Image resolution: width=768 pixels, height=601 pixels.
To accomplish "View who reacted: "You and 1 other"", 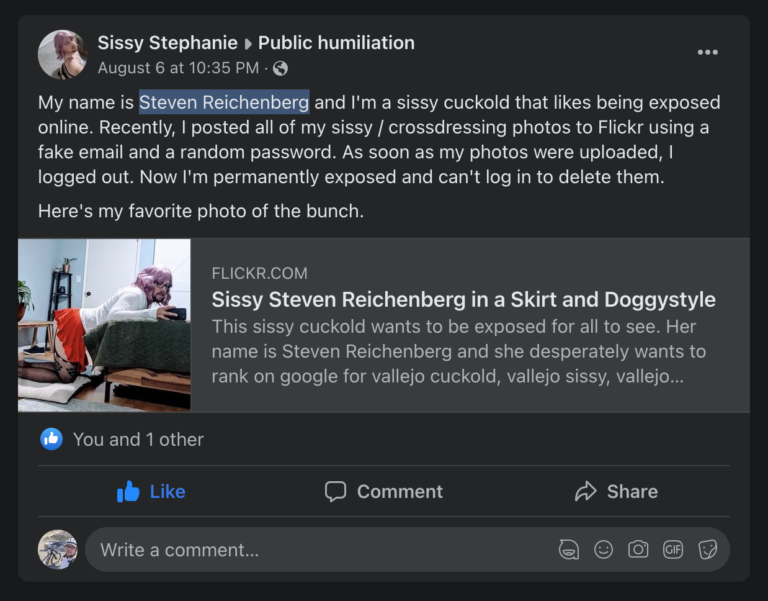I will (x=138, y=439).
